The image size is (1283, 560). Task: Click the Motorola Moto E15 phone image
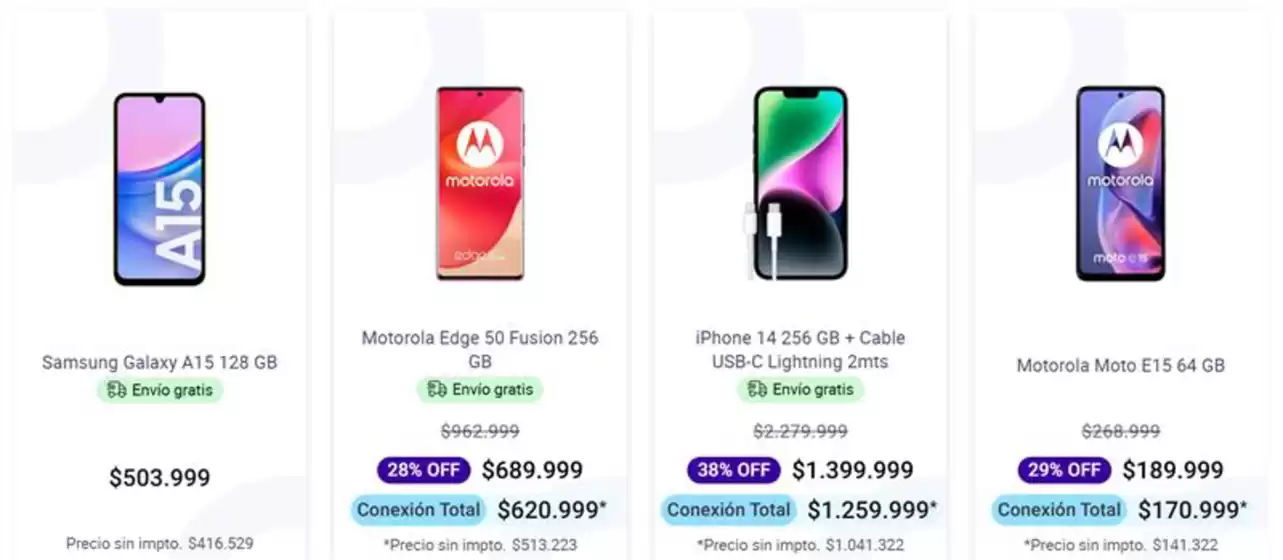[x=1120, y=183]
